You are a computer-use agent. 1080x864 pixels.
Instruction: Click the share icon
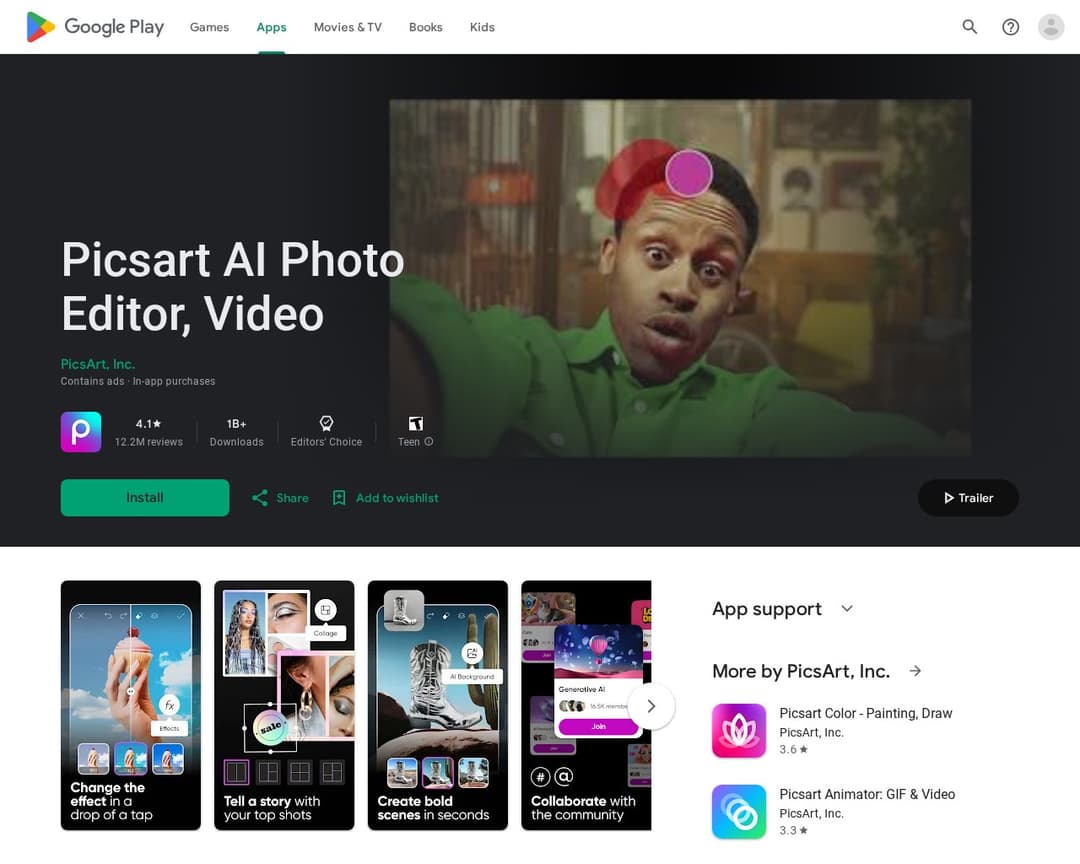260,497
